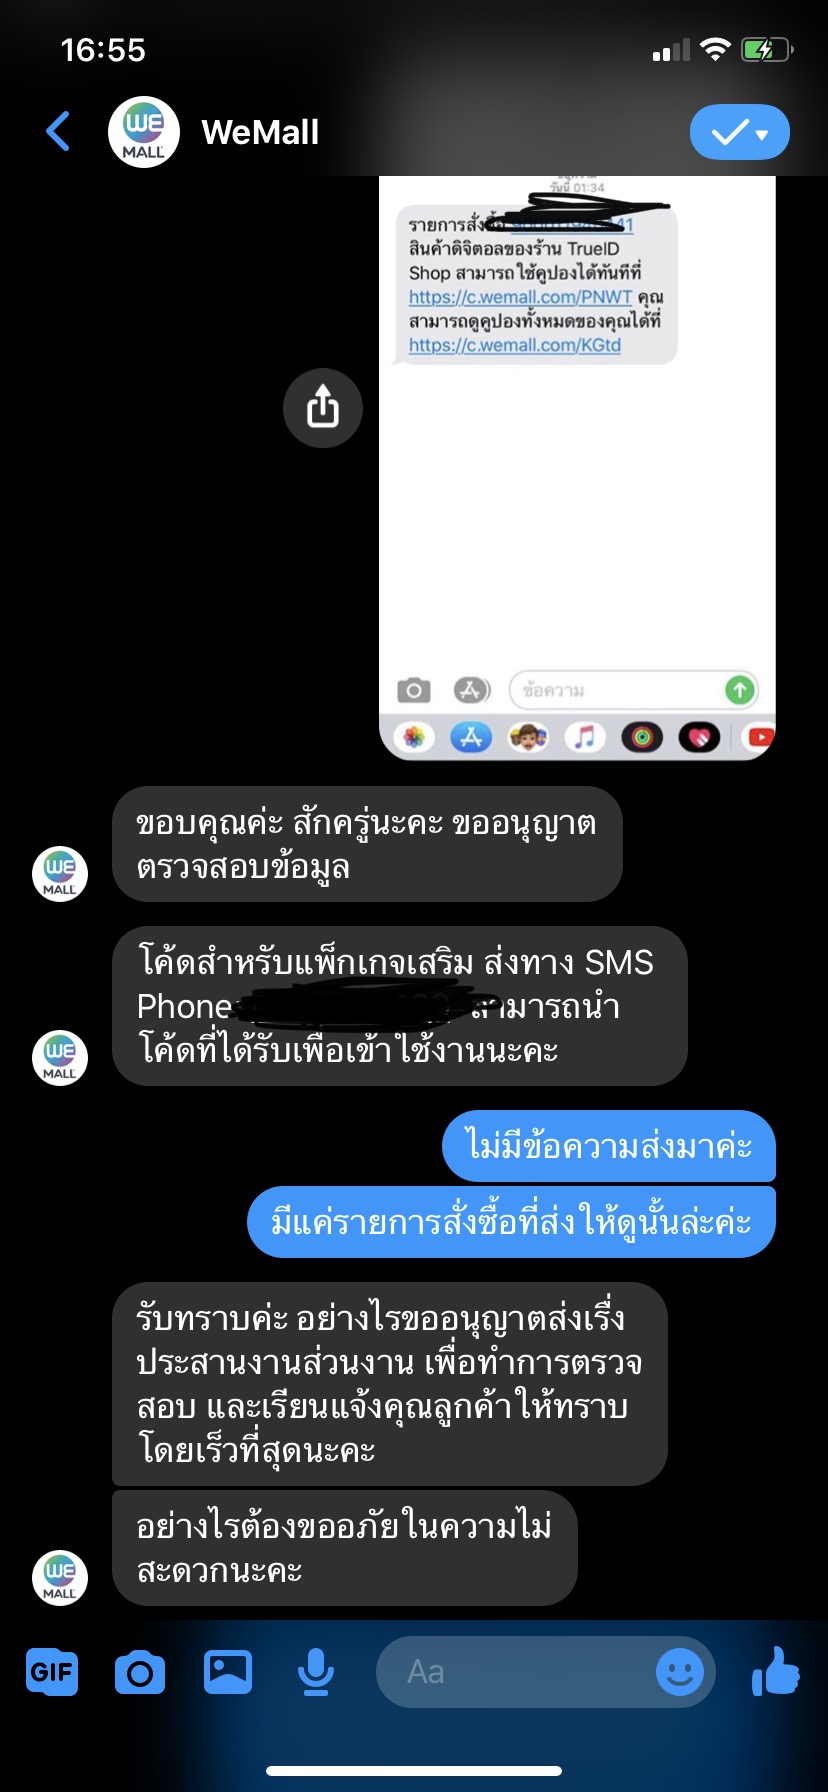828x1792 pixels.
Task: Tap the microphone to record voice
Action: (316, 1671)
